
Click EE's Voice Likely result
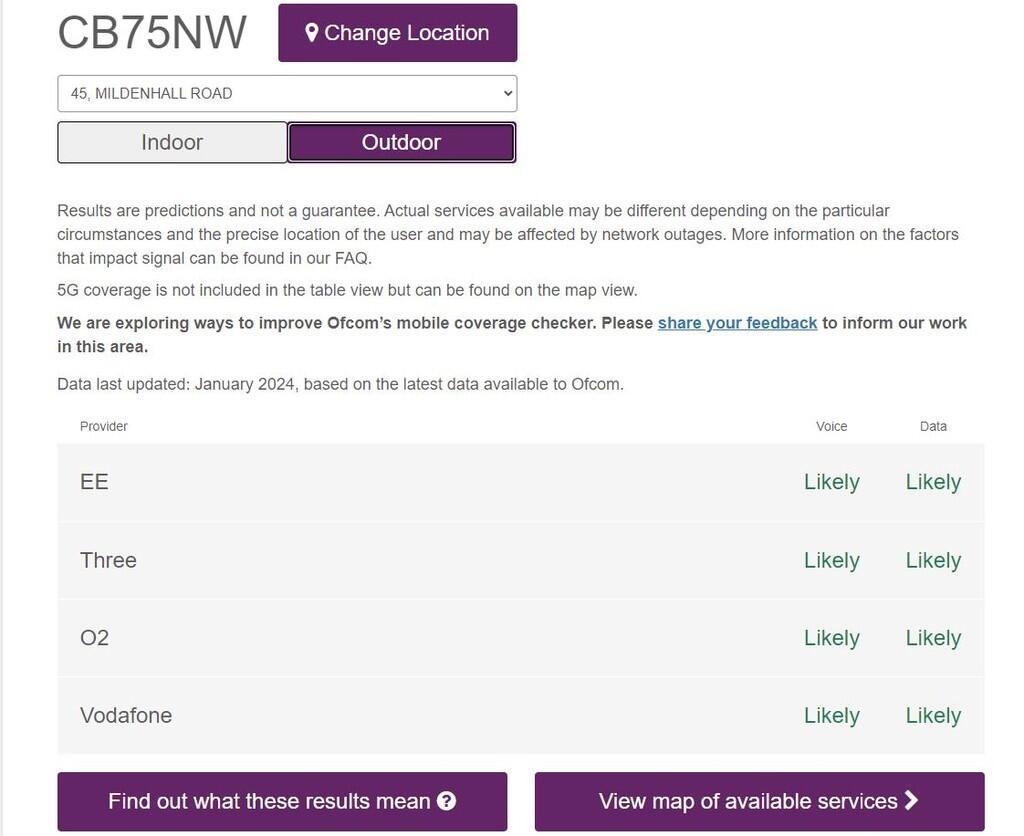(x=831, y=482)
